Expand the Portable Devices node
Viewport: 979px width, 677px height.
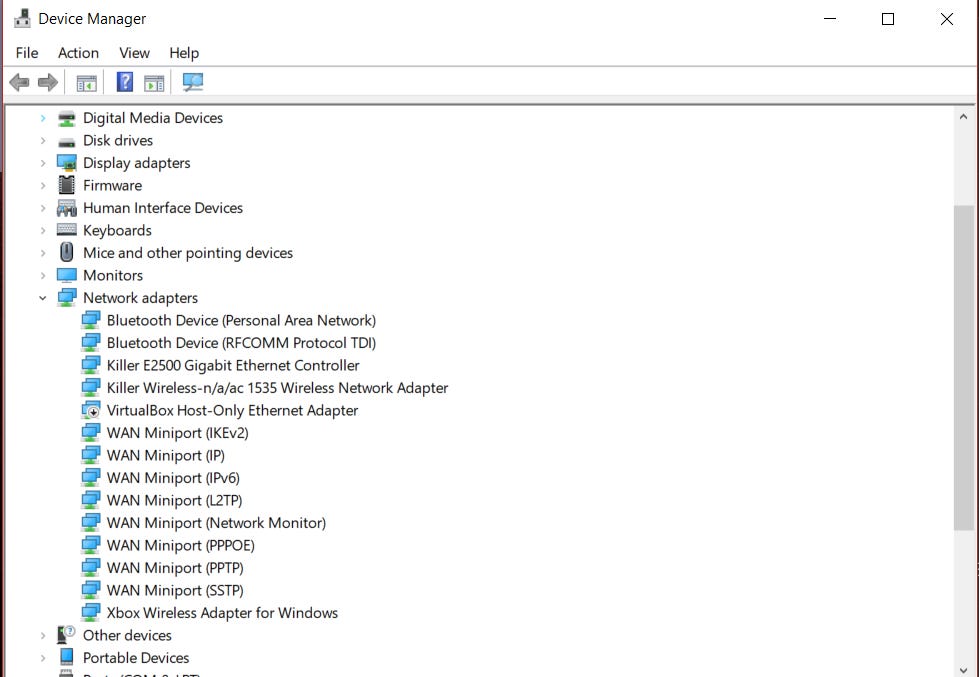[42, 658]
